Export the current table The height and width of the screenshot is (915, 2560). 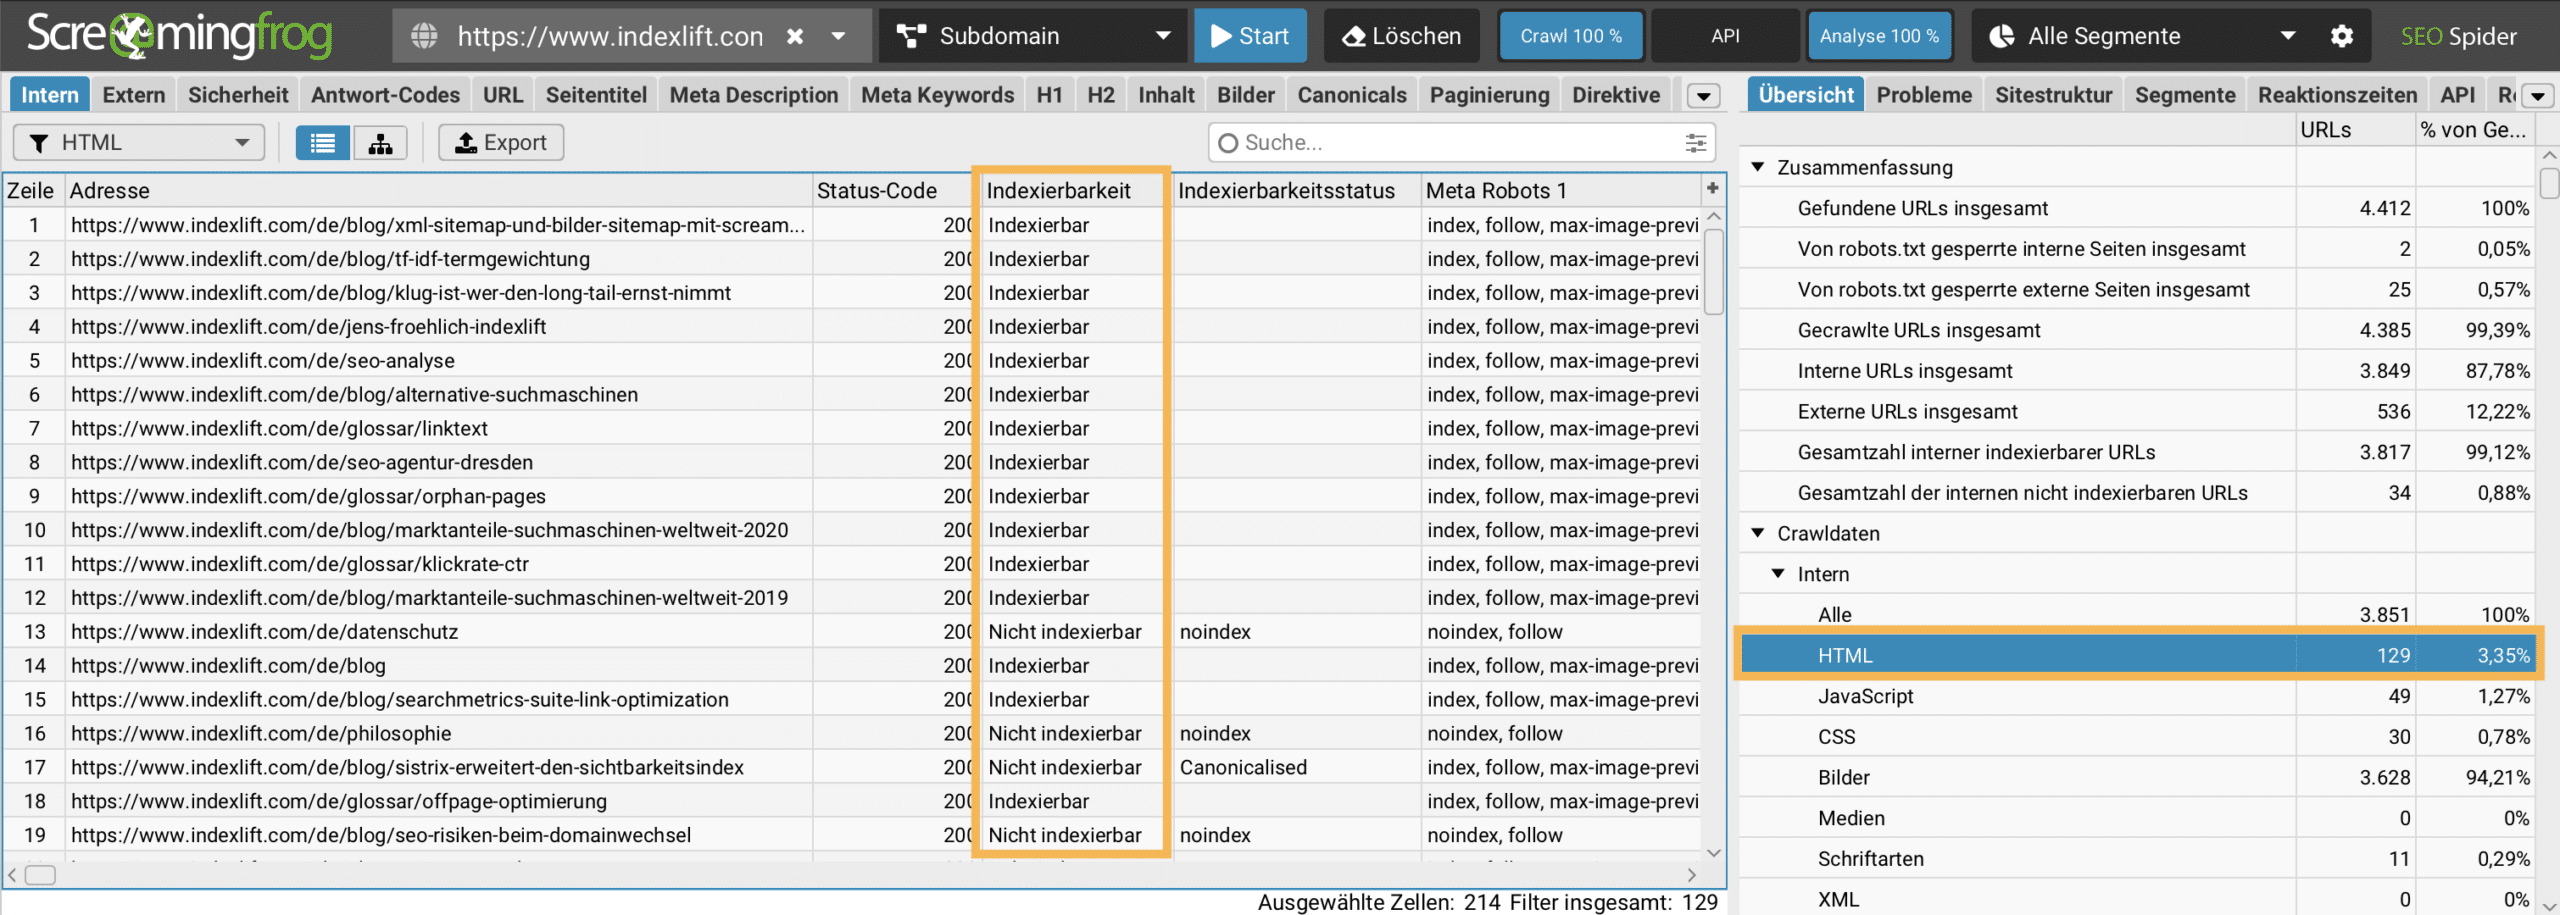coord(501,142)
